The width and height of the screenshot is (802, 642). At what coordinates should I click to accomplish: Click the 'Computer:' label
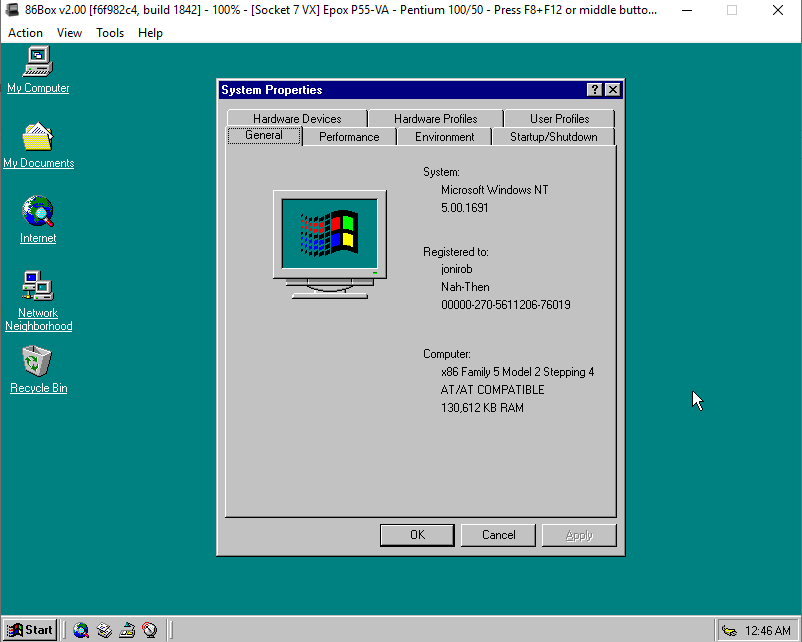447,354
